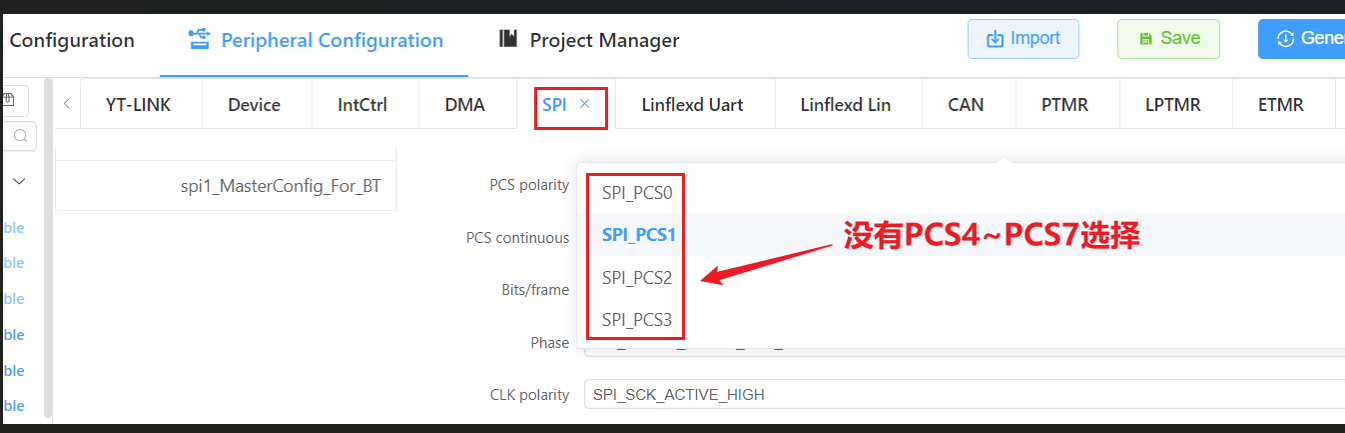Image resolution: width=1345 pixels, height=433 pixels.
Task: Open the LPTMR tab
Action: (x=1173, y=105)
